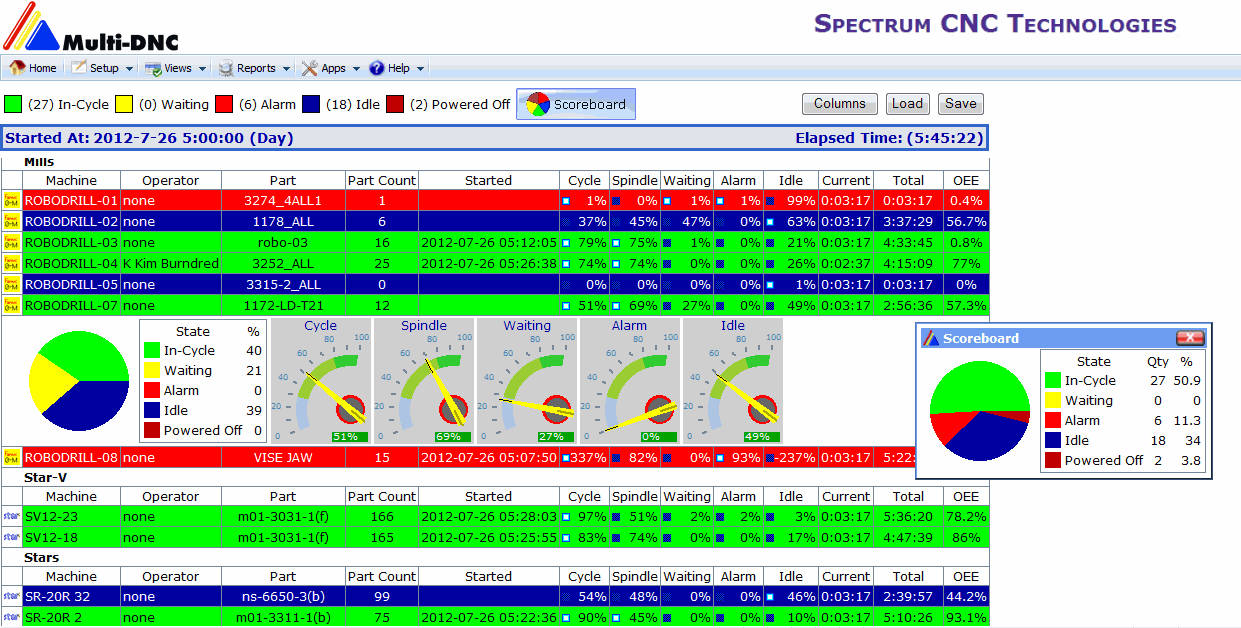Click the Fanuc icon beside ROBODRILL-08

point(11,458)
